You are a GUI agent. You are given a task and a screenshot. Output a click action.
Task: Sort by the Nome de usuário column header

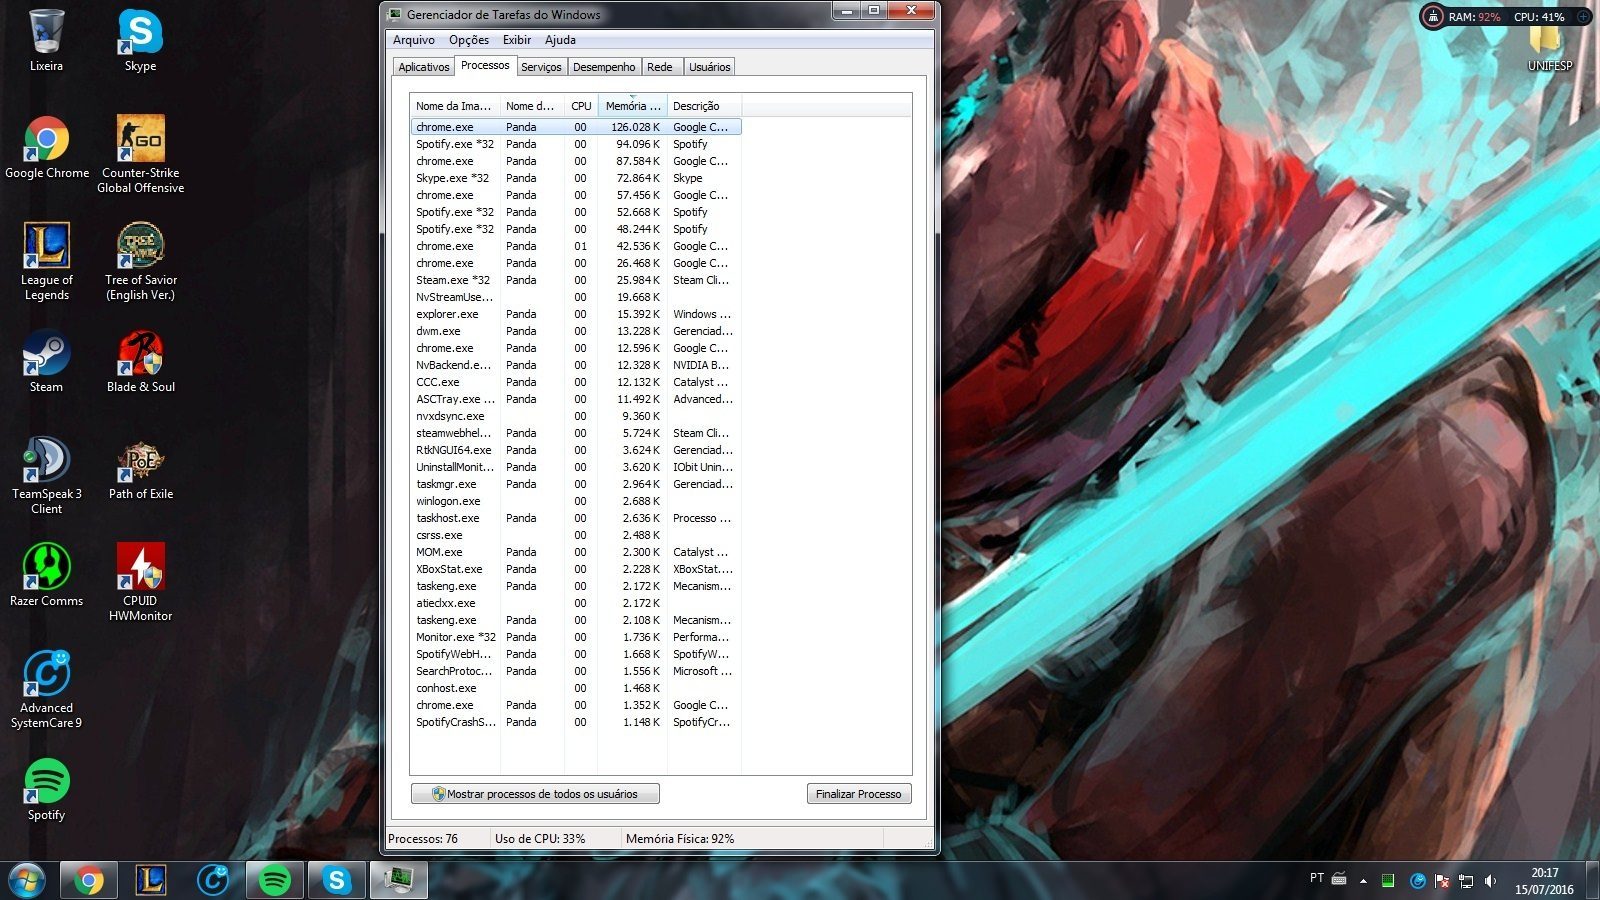click(531, 106)
